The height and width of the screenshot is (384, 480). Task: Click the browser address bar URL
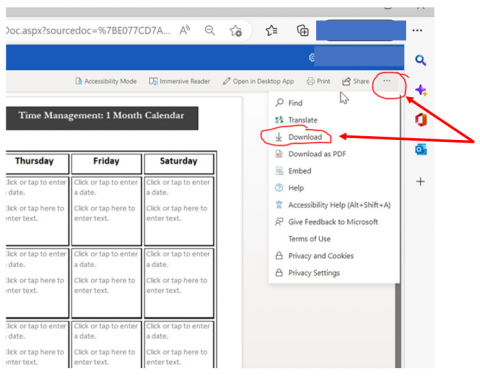point(88,31)
